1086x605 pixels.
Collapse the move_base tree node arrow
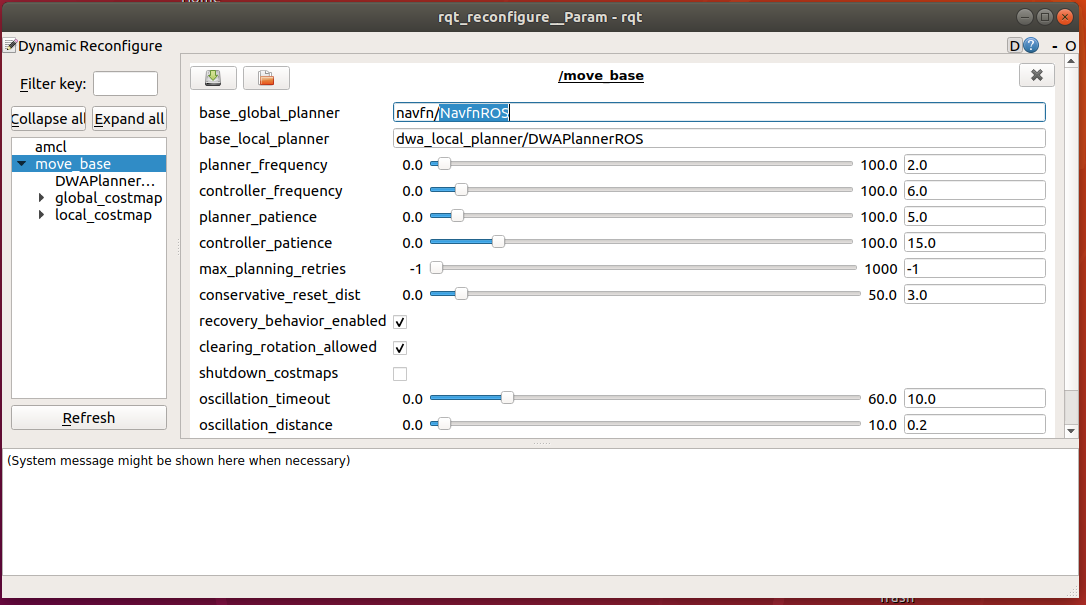(22, 164)
